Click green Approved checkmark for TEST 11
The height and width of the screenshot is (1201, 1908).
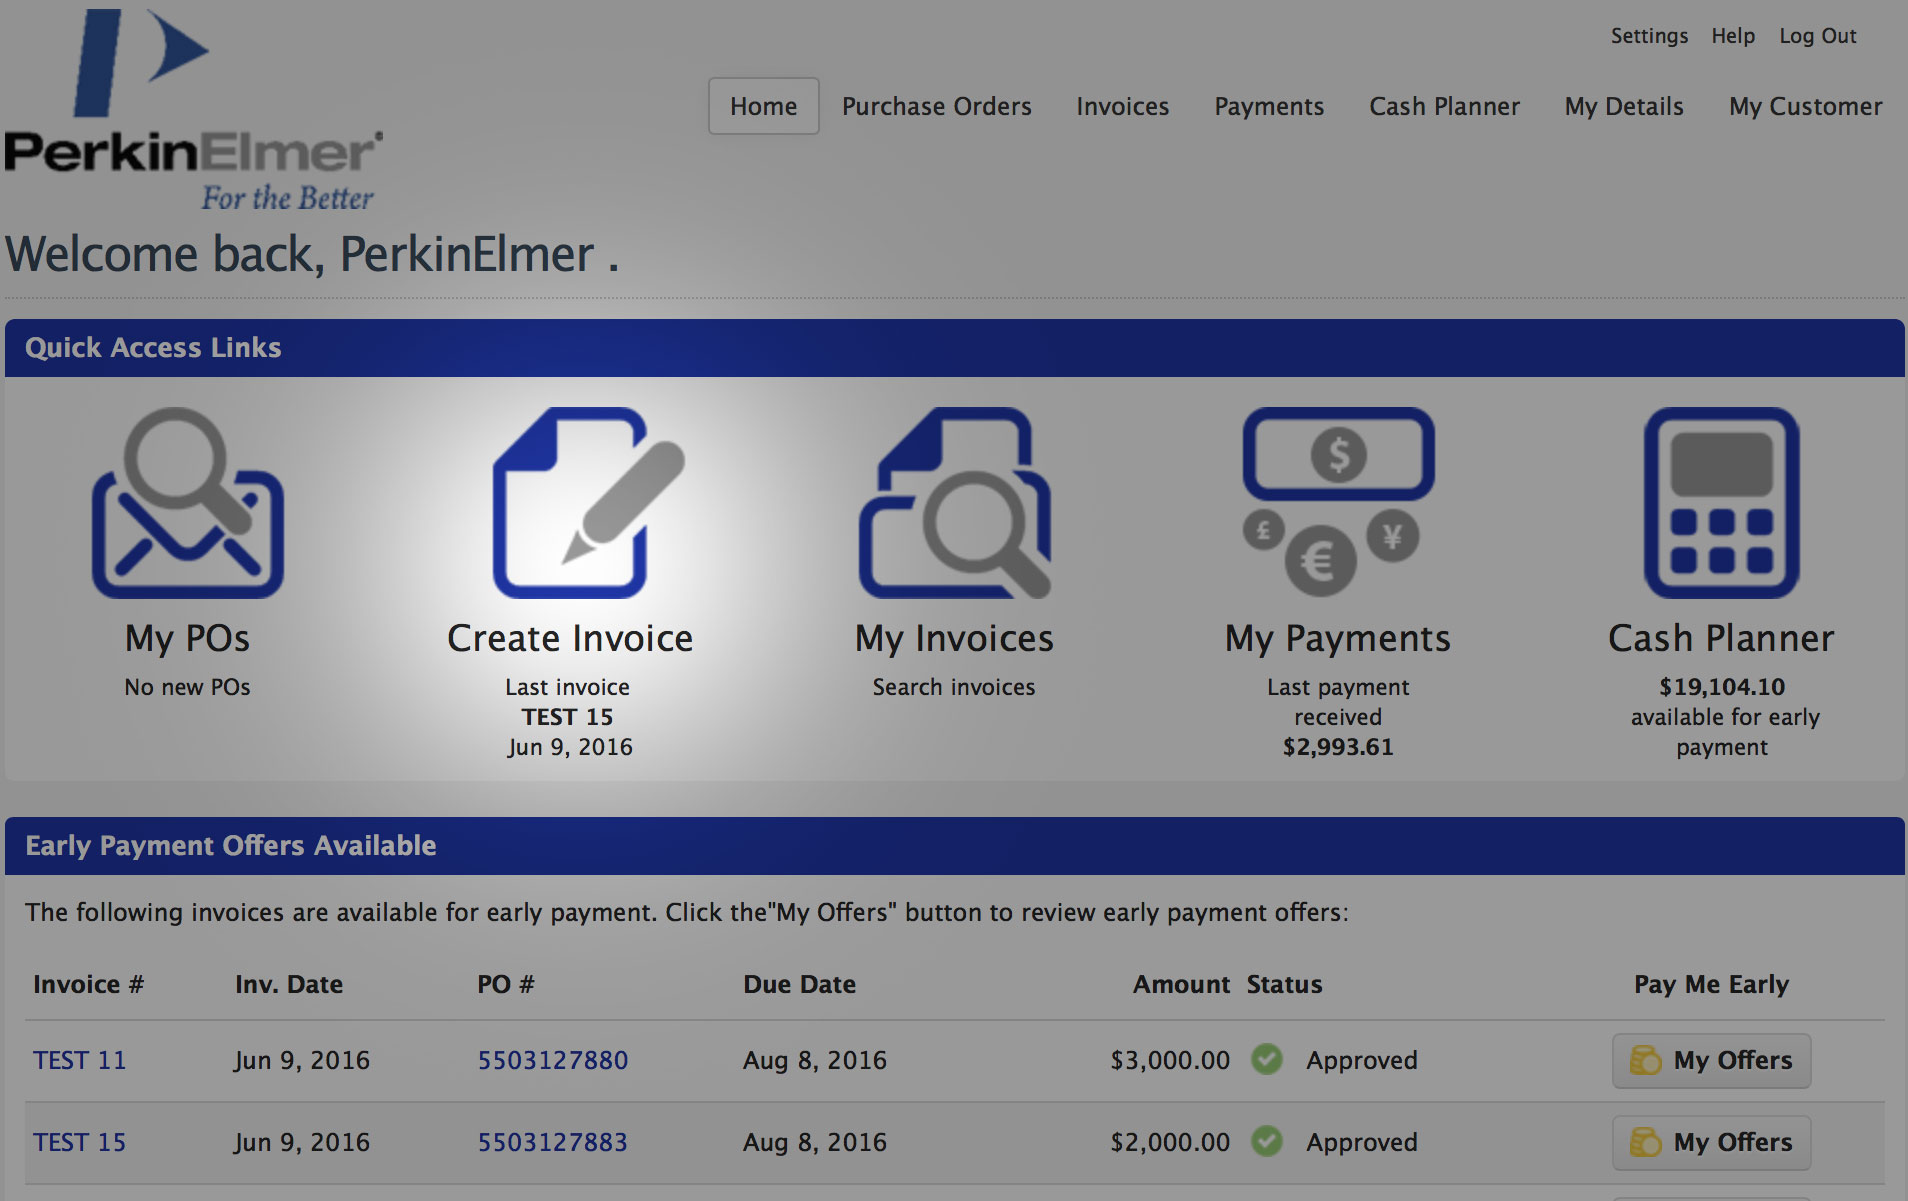[1267, 1059]
